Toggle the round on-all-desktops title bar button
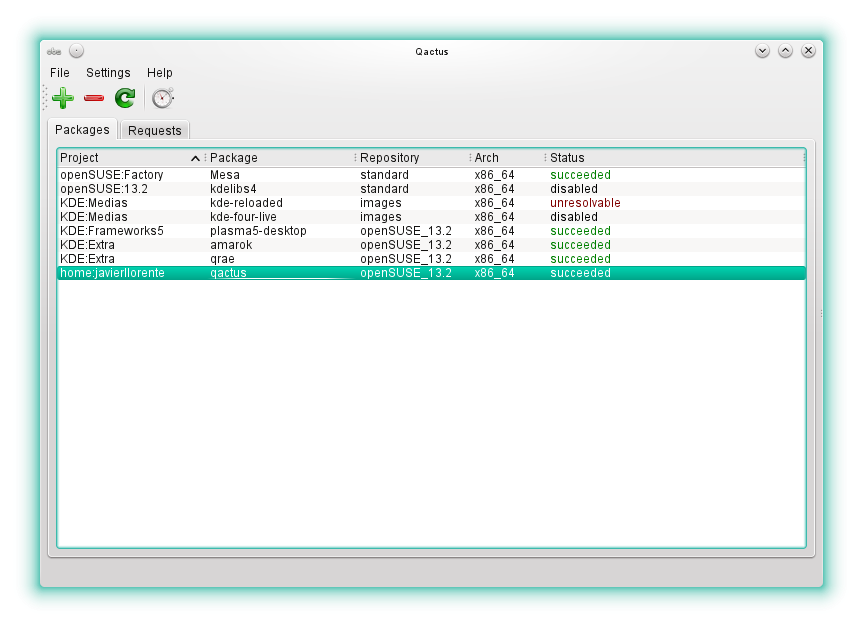The image size is (863, 627). tap(77, 51)
